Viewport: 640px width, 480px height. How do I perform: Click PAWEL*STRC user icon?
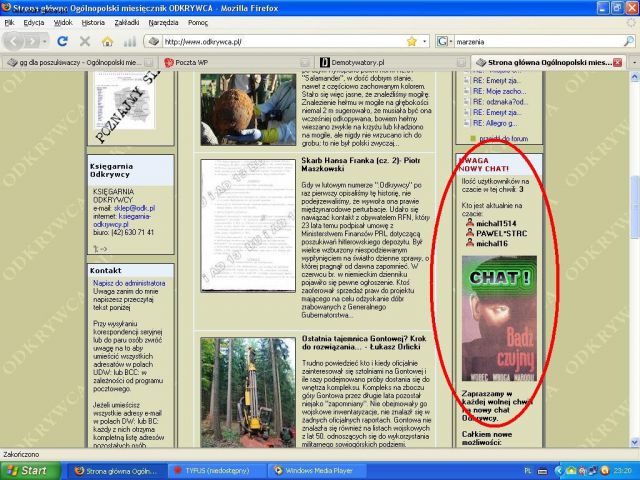pyautogui.click(x=470, y=233)
